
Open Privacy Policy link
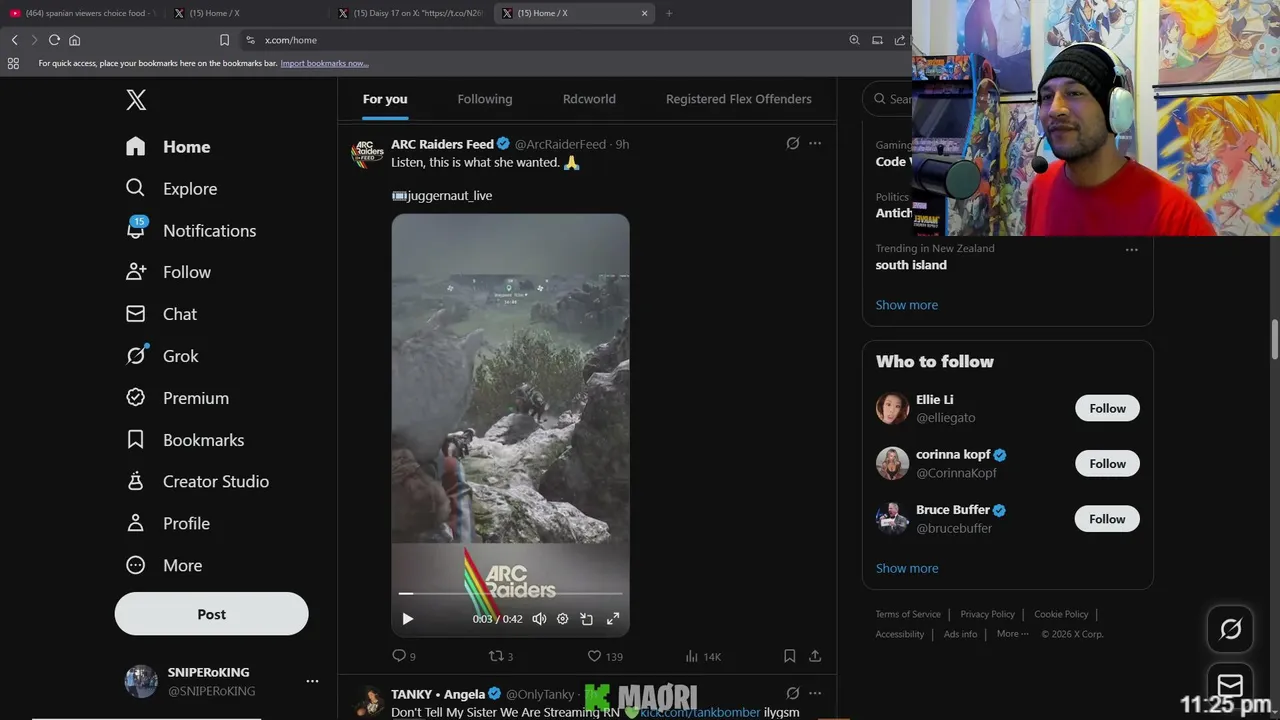point(988,614)
